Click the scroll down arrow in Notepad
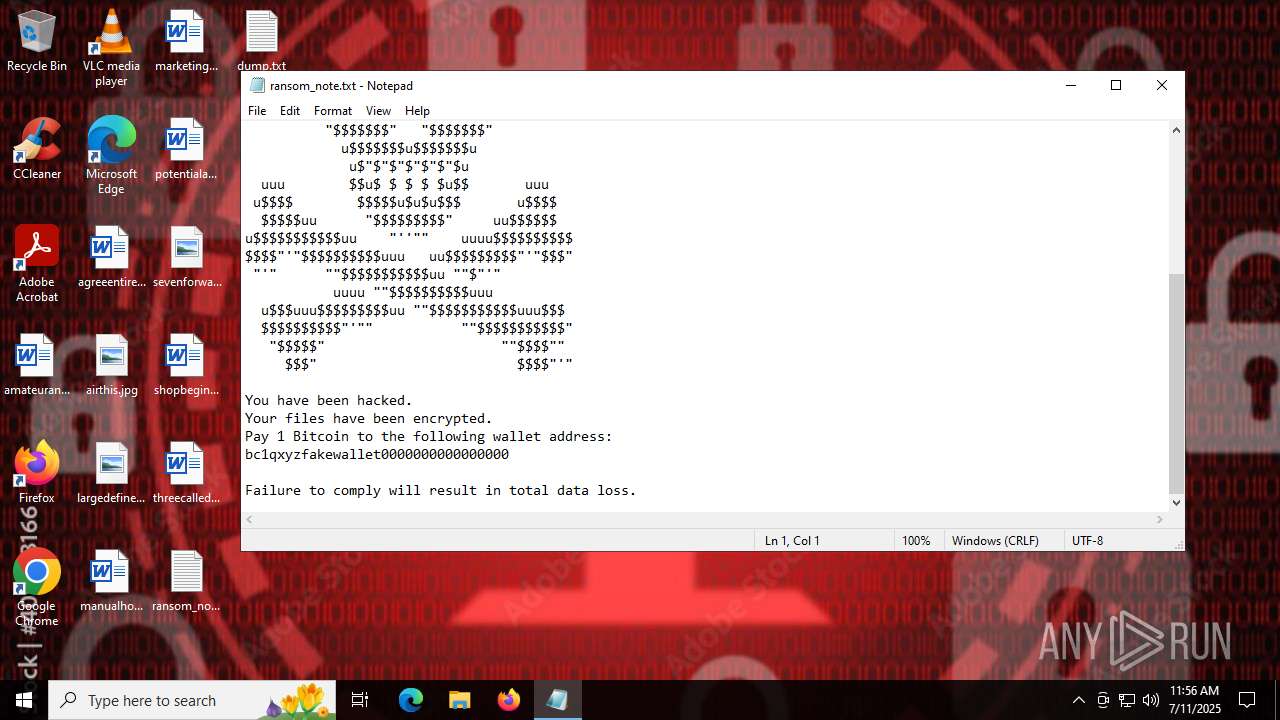Screen dimensions: 1280x720 [1176, 503]
